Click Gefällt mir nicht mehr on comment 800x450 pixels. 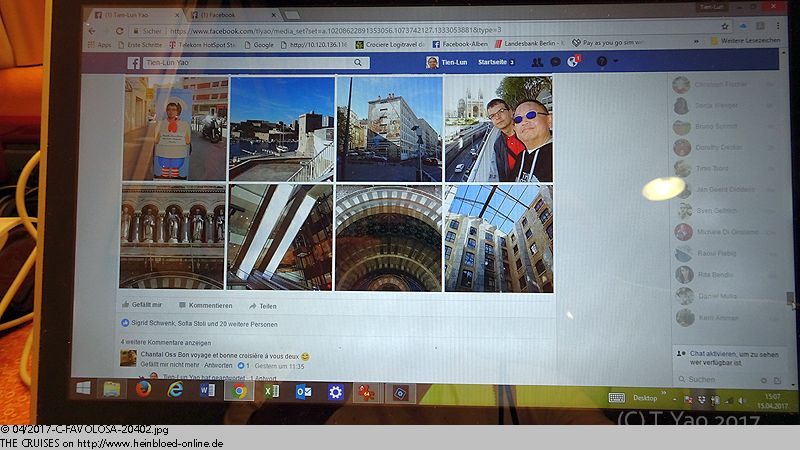pyautogui.click(x=170, y=365)
